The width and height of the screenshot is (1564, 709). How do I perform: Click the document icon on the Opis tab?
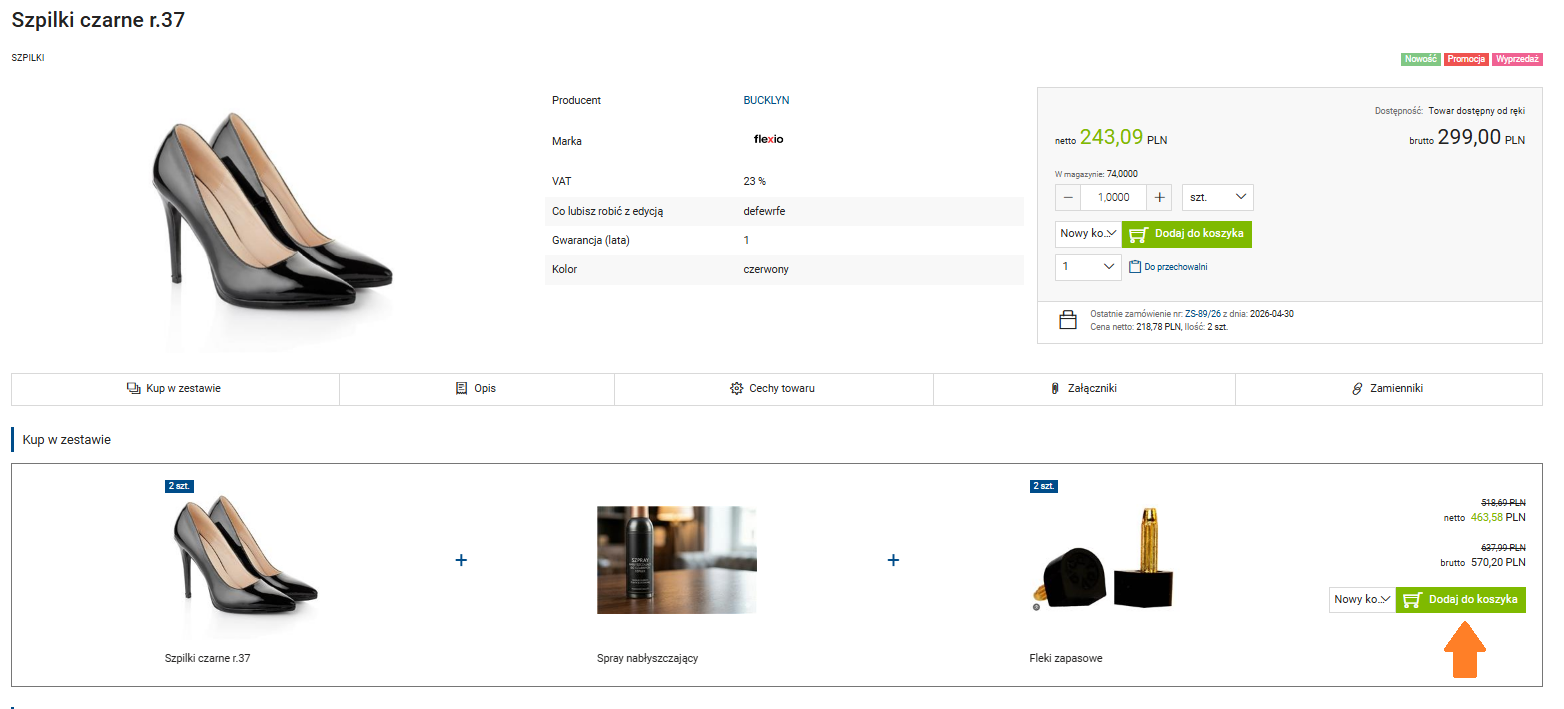click(461, 388)
